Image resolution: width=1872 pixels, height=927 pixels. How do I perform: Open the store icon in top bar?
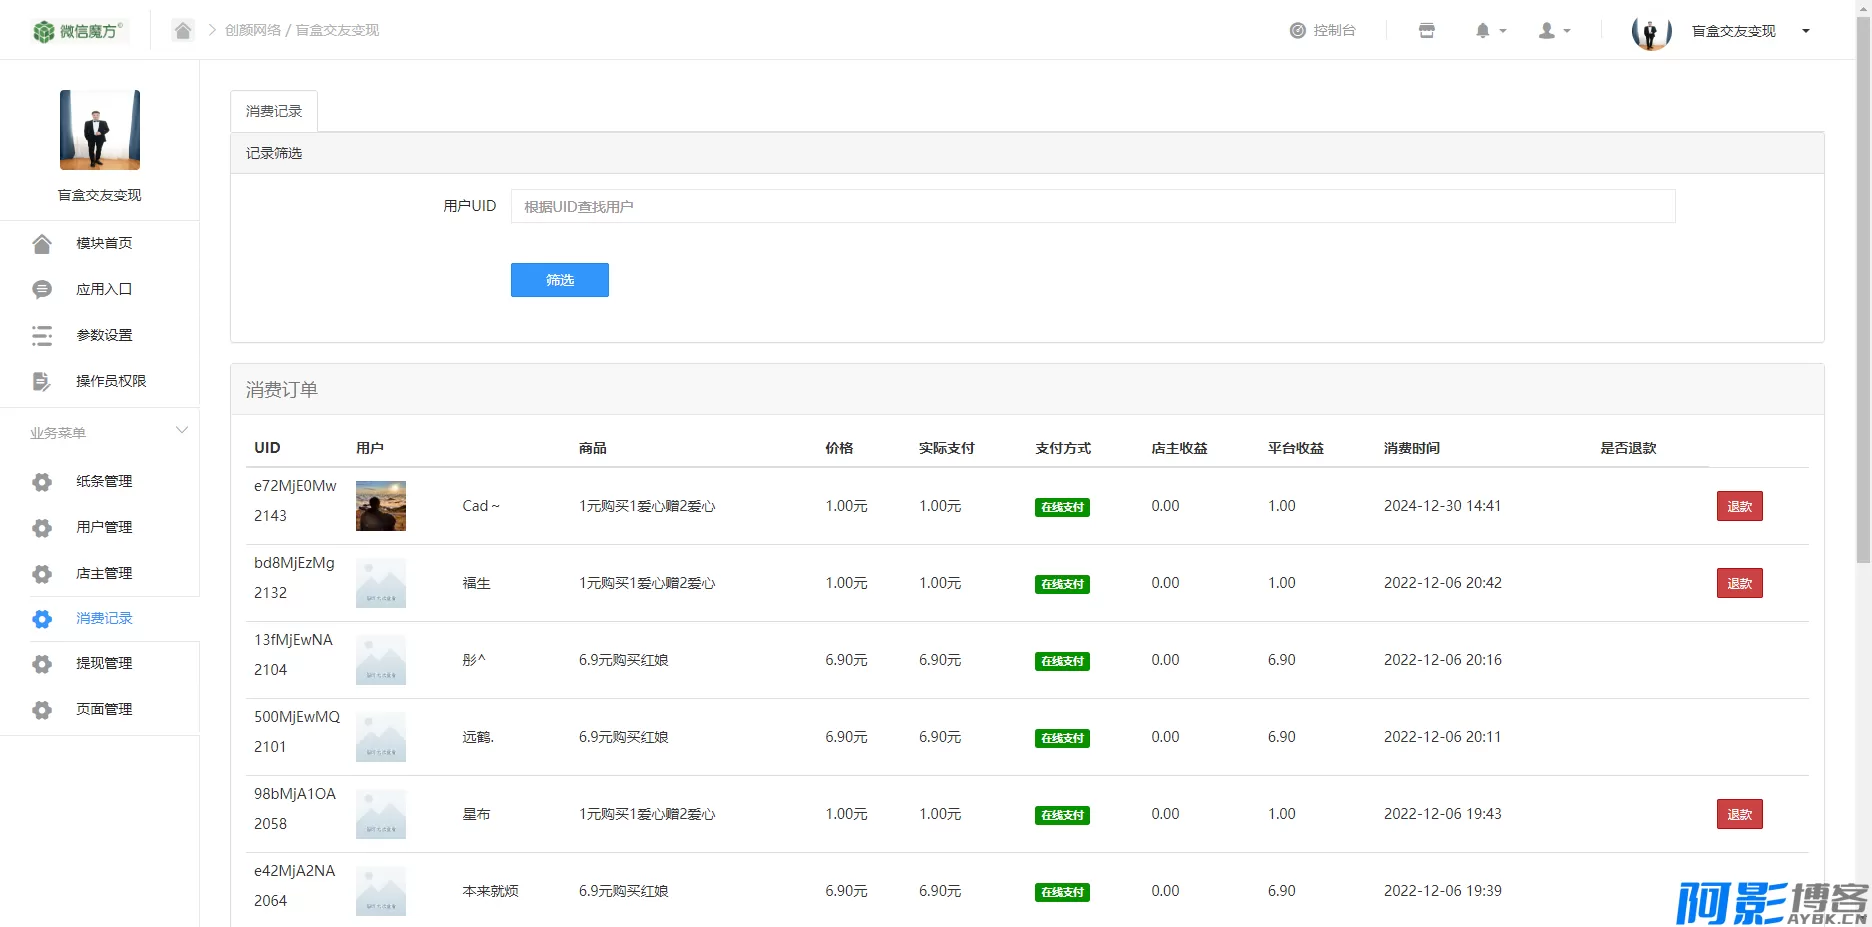1426,31
